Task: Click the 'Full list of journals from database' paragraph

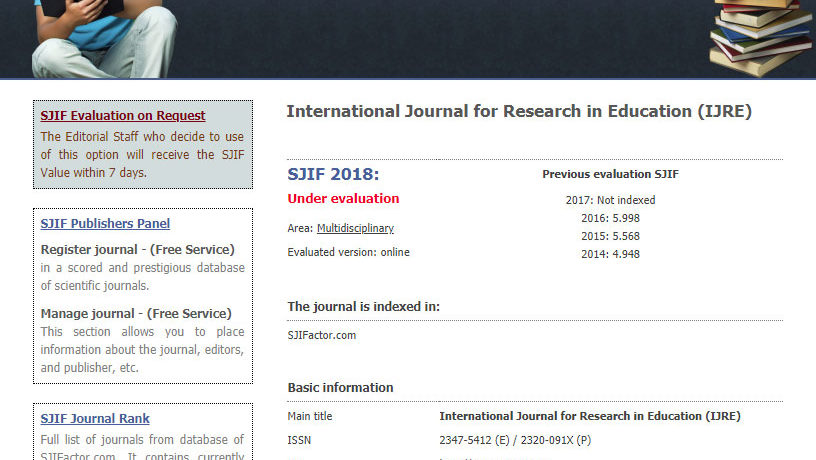Action: click(142, 448)
